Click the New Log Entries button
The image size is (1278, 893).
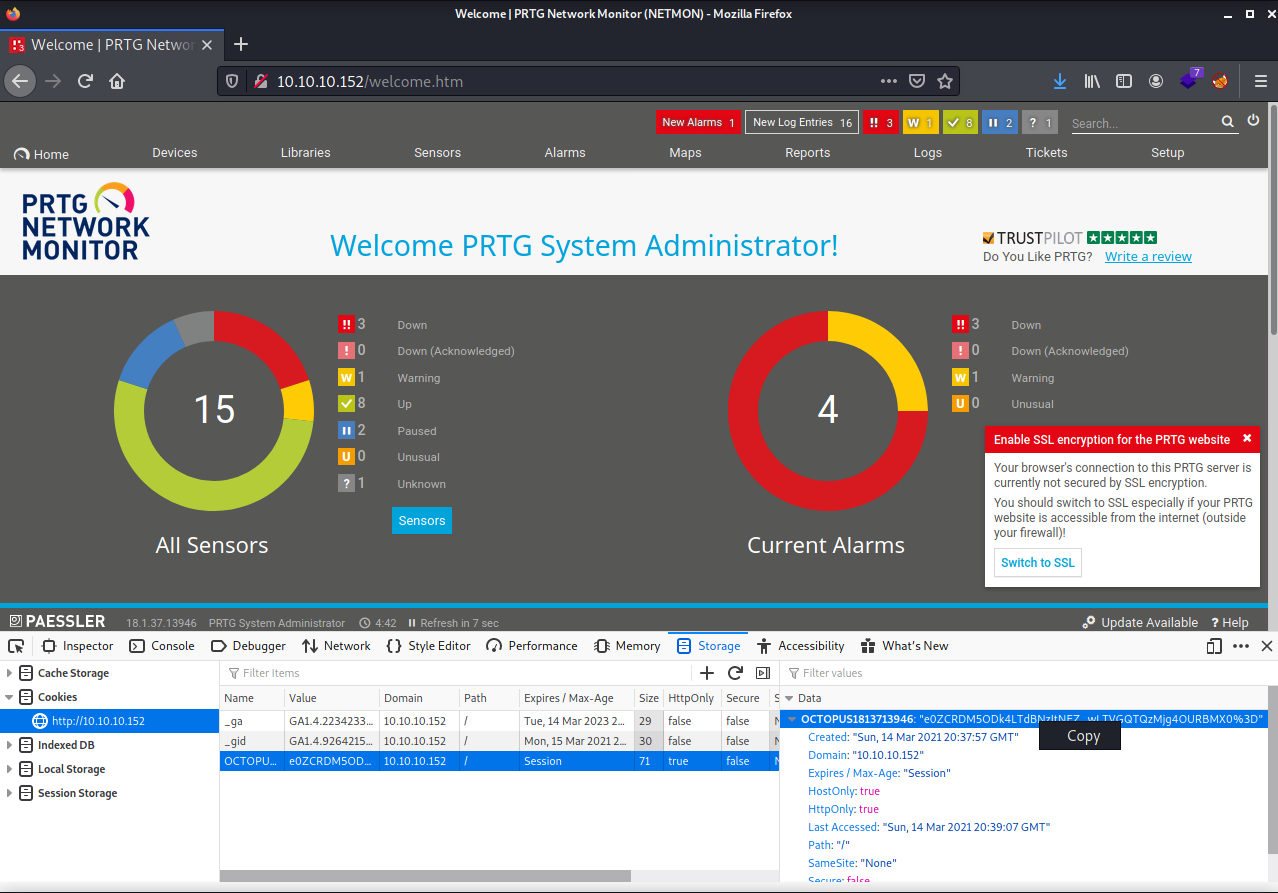(802, 122)
